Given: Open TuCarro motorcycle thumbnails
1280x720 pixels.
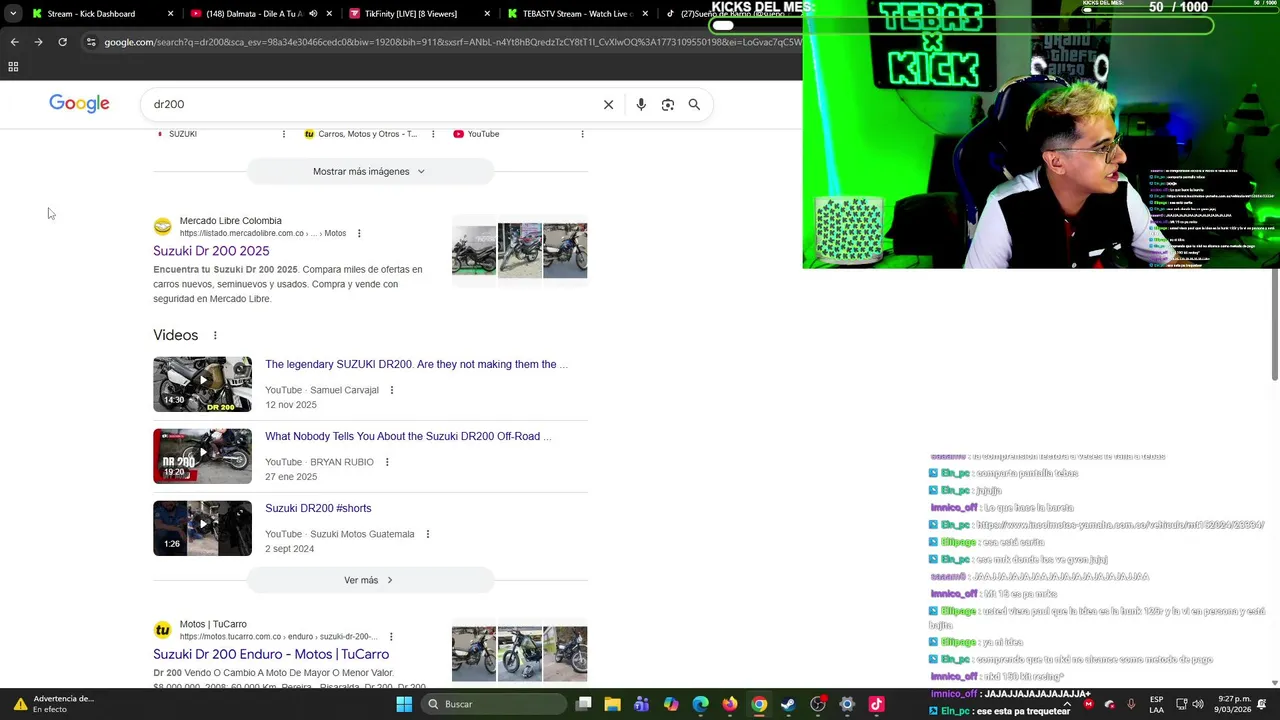Looking at the screenshot, I should pos(519,653).
